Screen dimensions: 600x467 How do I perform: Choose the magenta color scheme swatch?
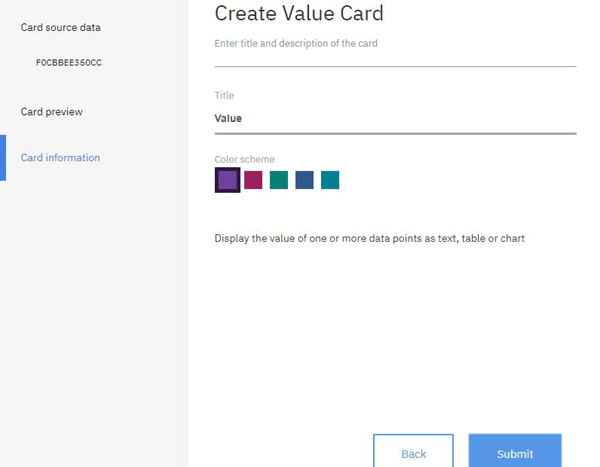(x=253, y=180)
